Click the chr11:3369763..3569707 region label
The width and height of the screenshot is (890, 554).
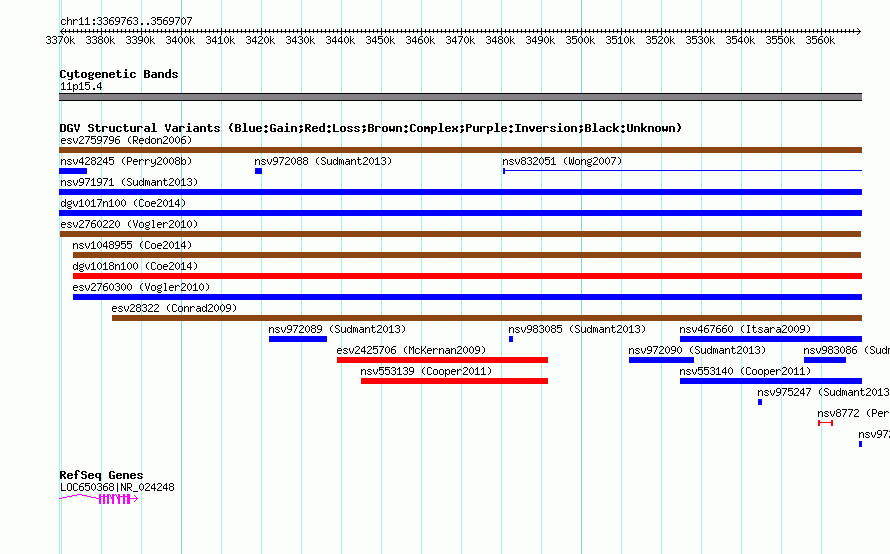point(126,21)
